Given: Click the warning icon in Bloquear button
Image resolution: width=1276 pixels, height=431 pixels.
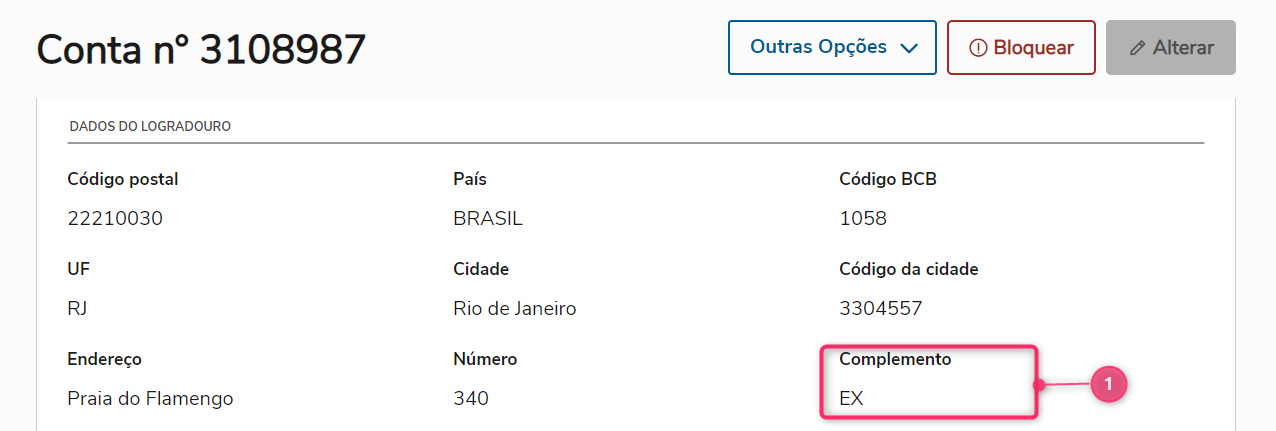Looking at the screenshot, I should click(978, 48).
